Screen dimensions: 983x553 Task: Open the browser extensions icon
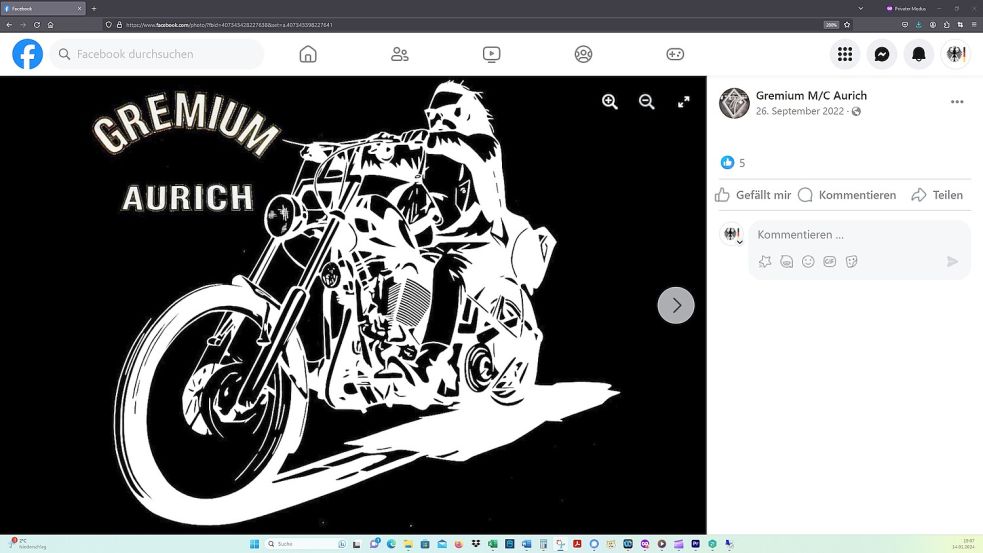(x=946, y=24)
